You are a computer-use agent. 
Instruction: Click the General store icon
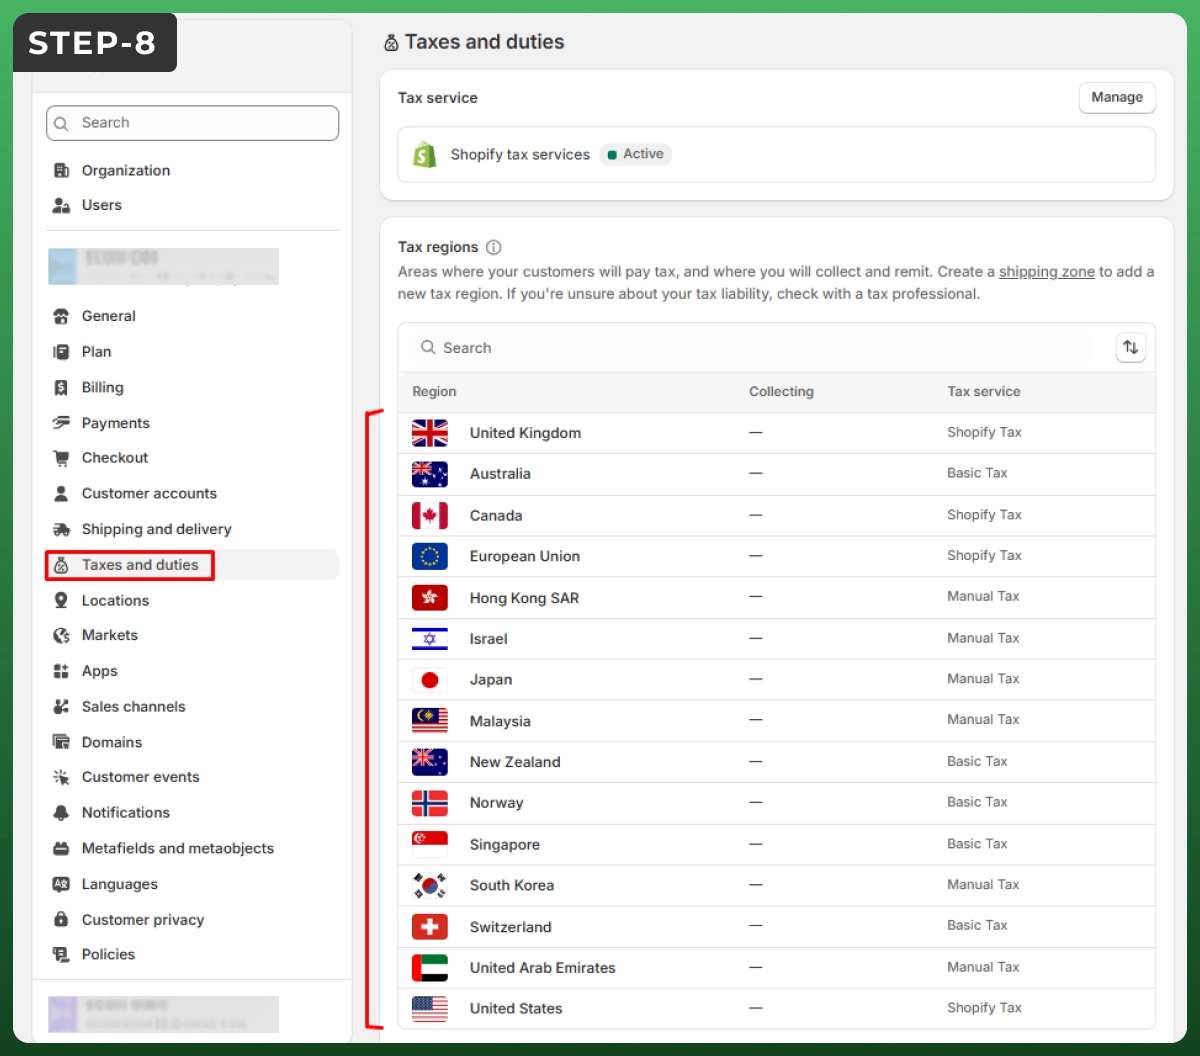[61, 316]
